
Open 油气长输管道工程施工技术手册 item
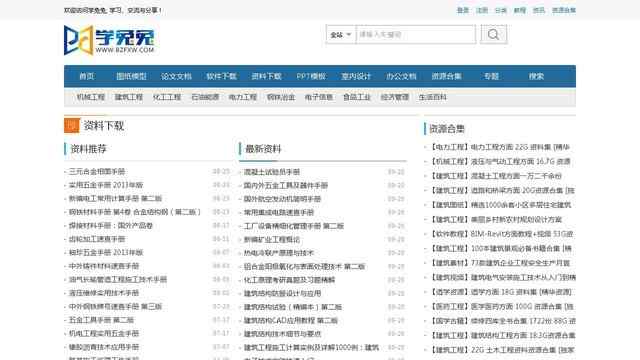118,279
